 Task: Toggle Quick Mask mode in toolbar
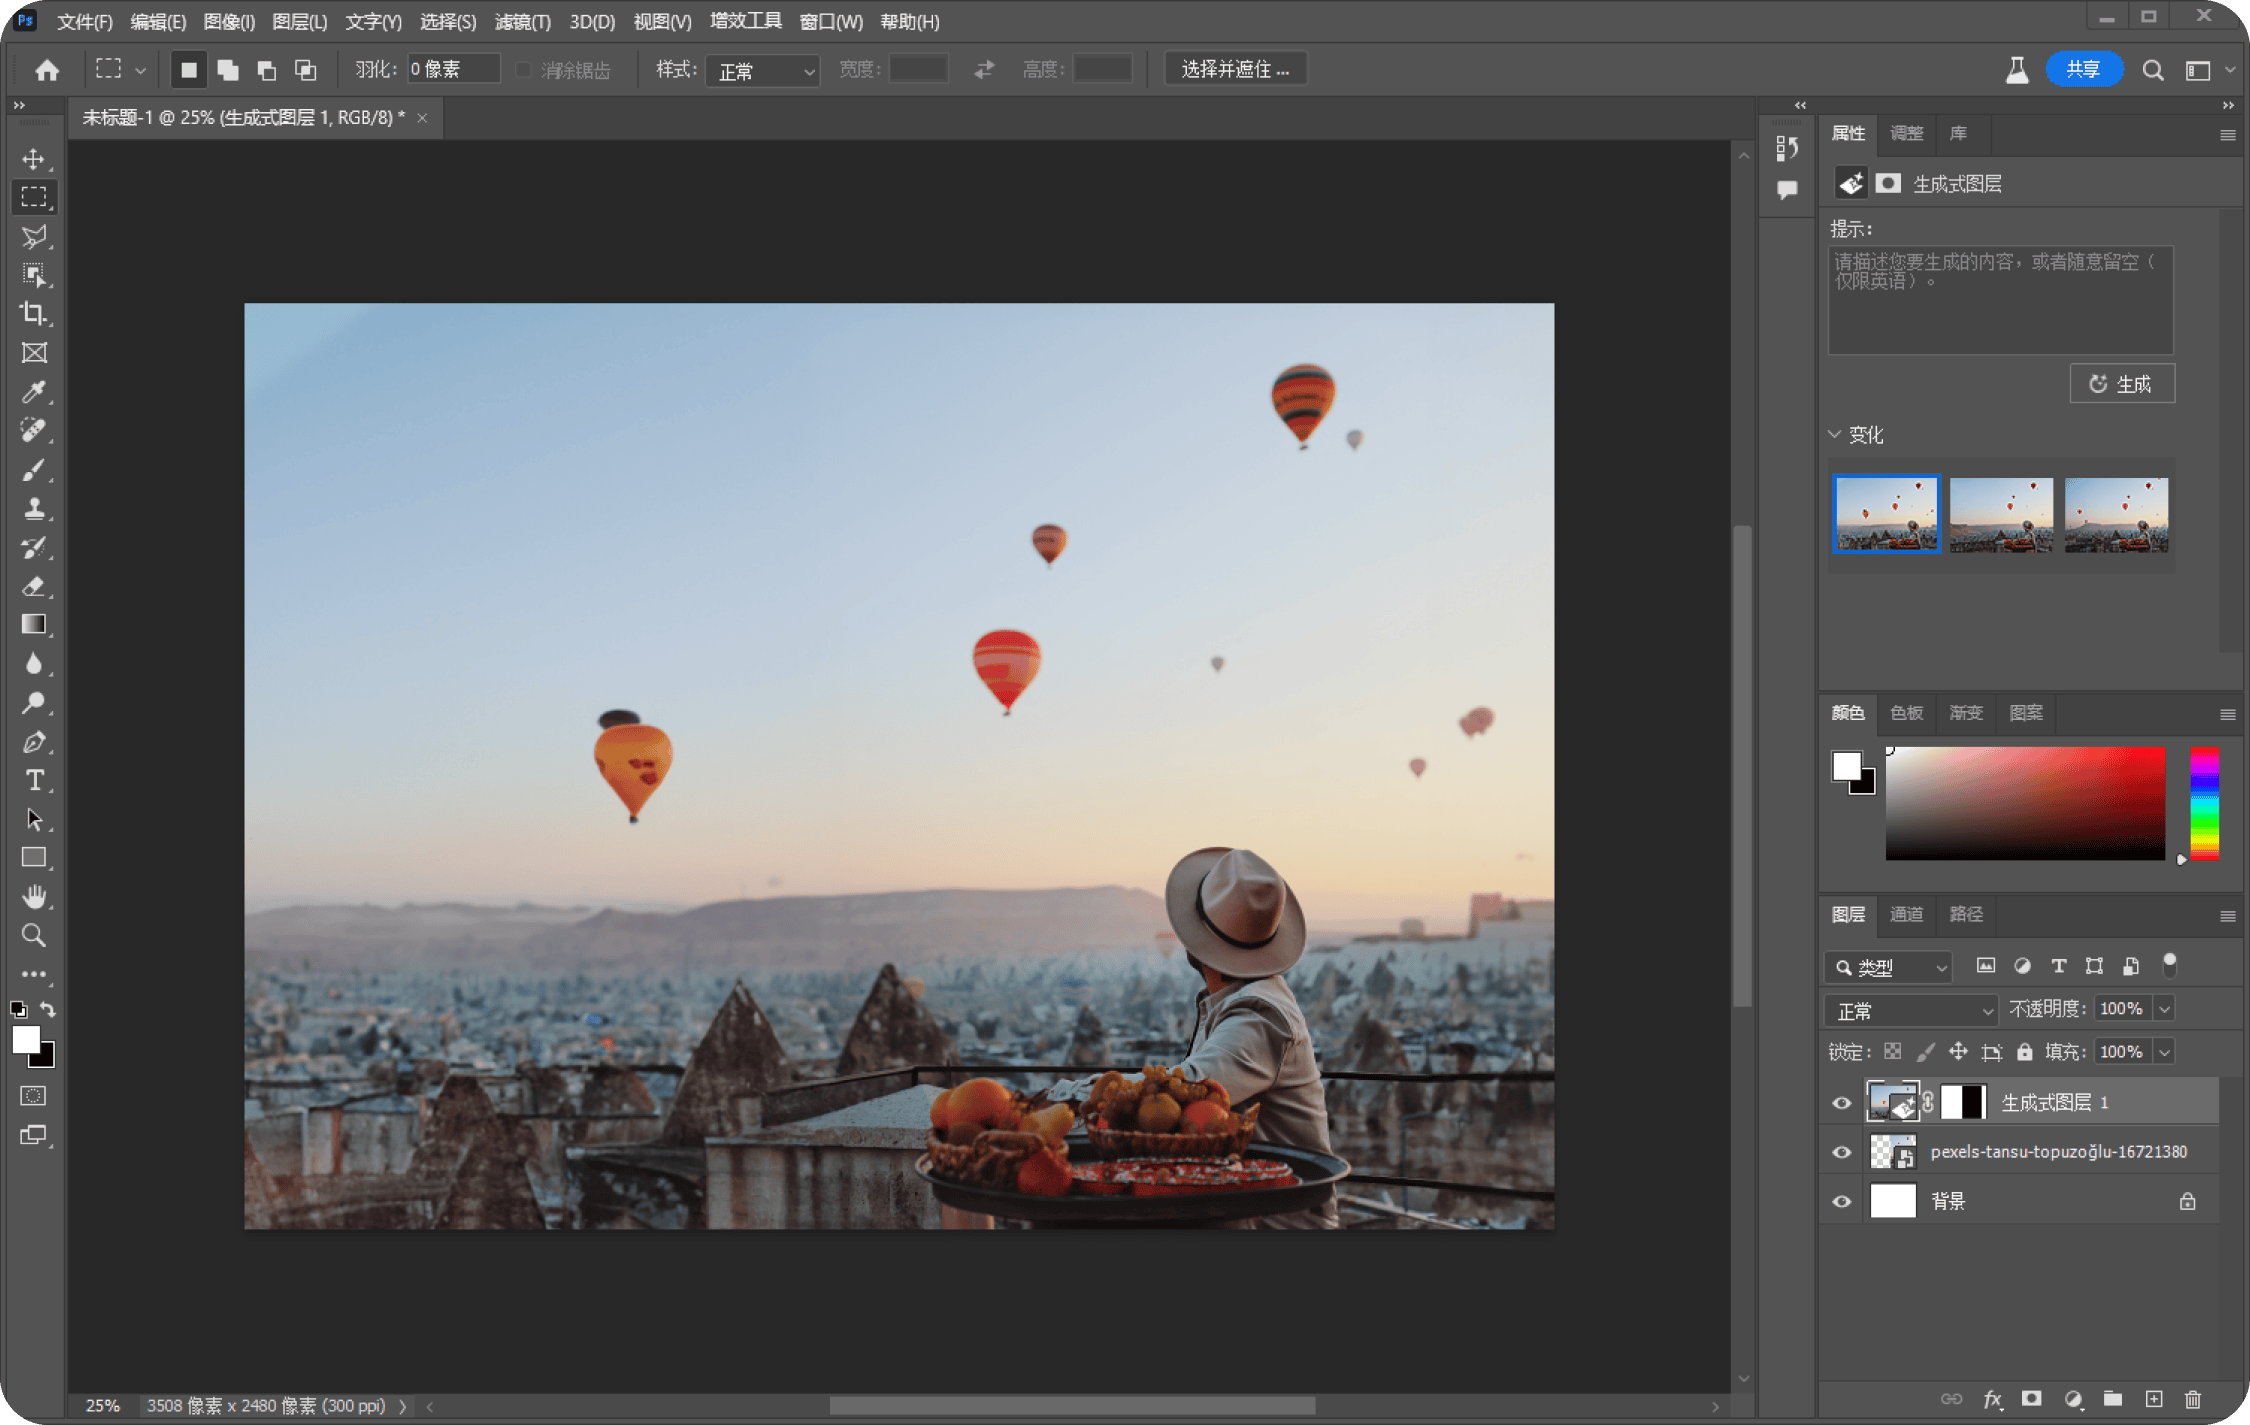[x=33, y=1096]
